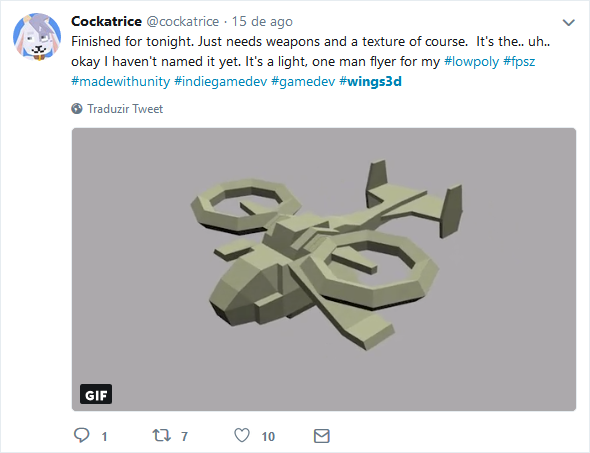Click Cockatrice's profile avatar
This screenshot has height=453, width=590.
point(37,37)
